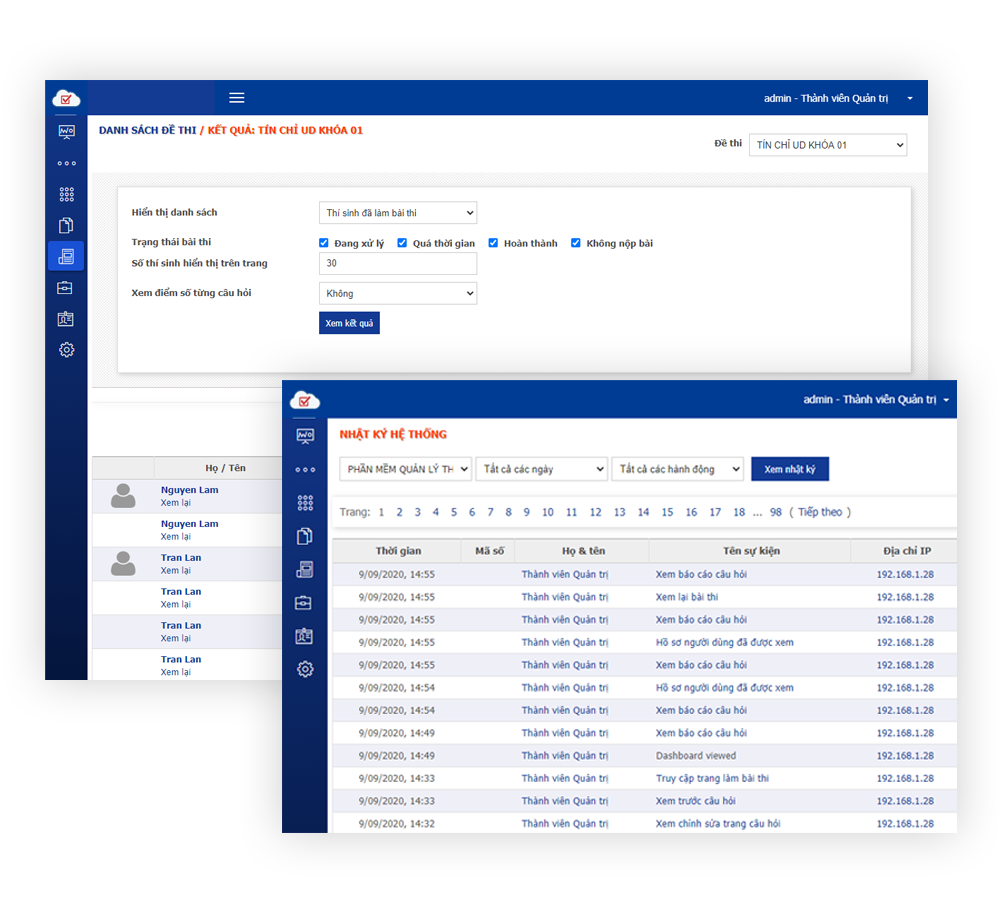Go to log page 13

tap(619, 512)
